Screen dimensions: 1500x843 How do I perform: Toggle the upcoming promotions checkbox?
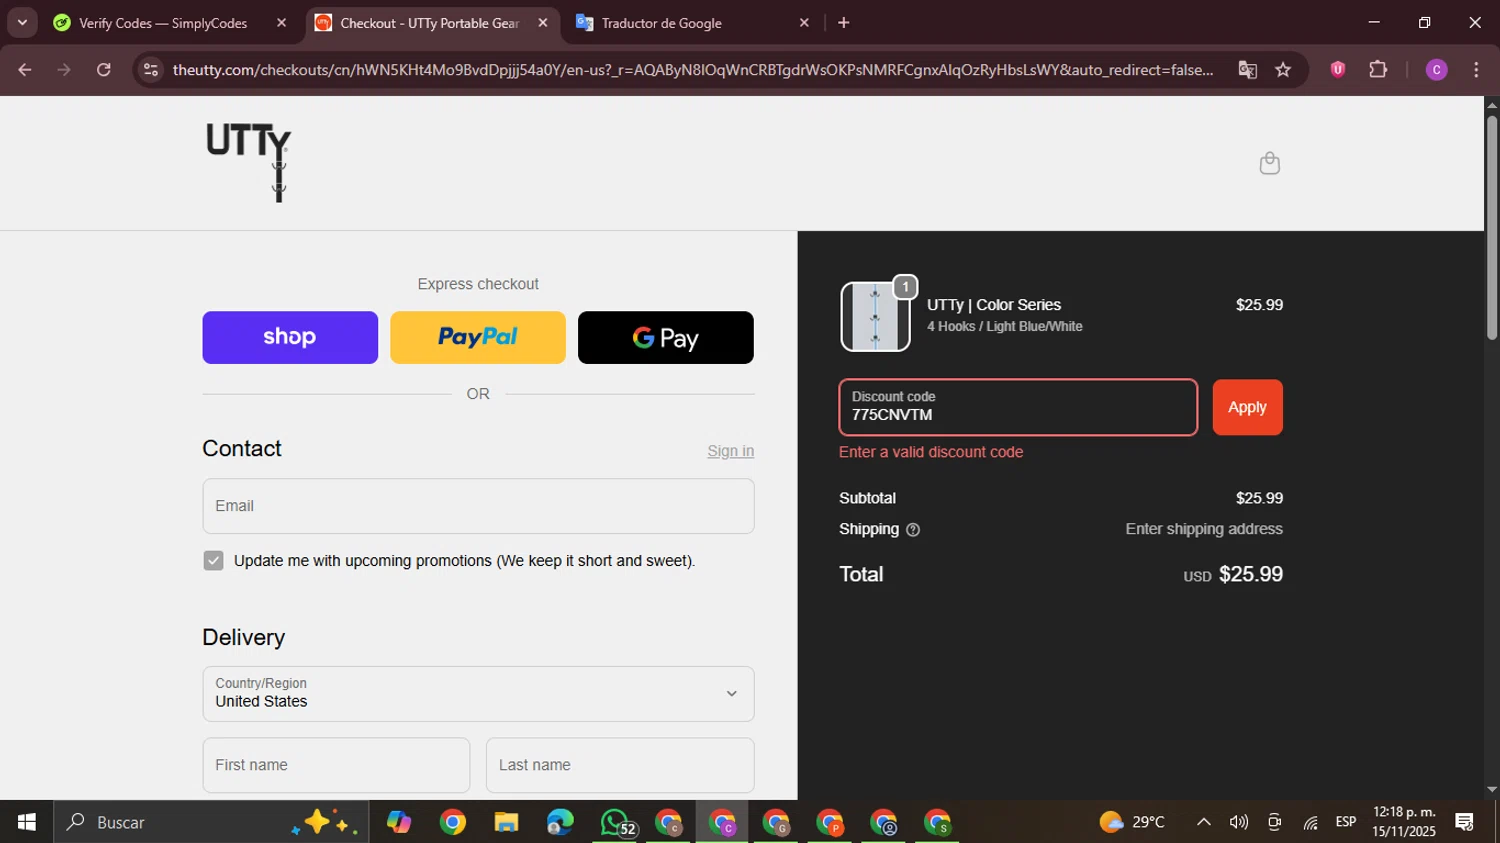coord(213,561)
